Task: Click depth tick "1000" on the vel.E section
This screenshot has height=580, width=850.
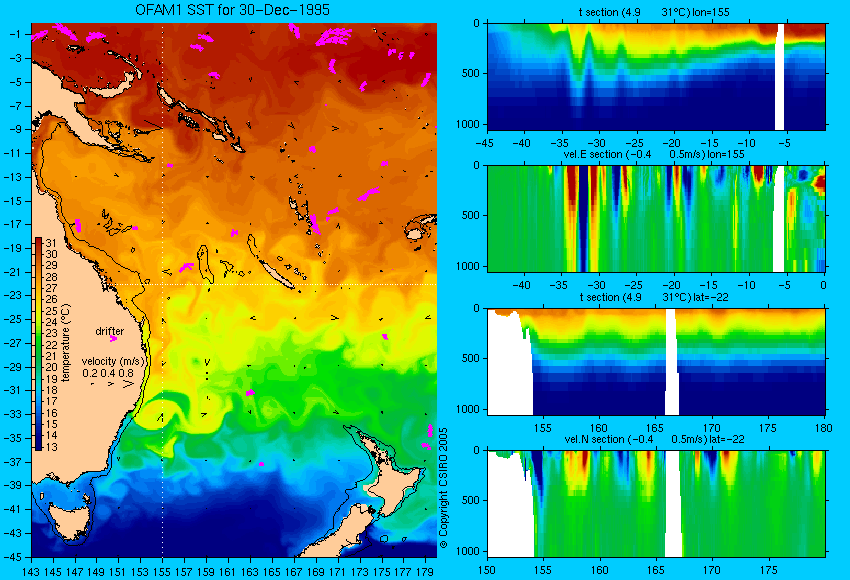Action: (468, 266)
